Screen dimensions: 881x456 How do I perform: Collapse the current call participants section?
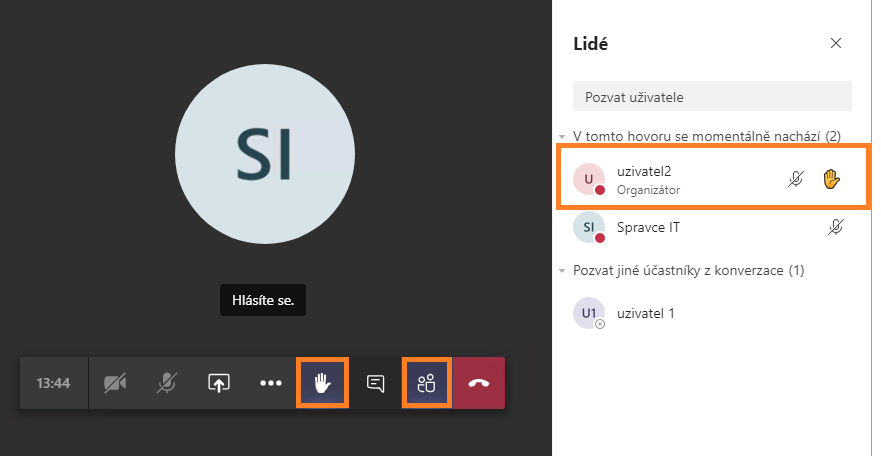click(x=562, y=136)
